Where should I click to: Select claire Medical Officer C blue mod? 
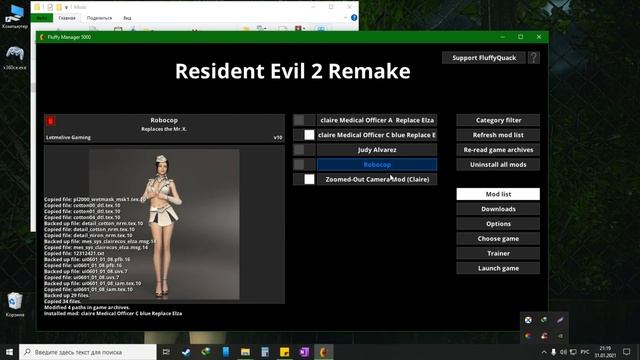[x=377, y=135]
